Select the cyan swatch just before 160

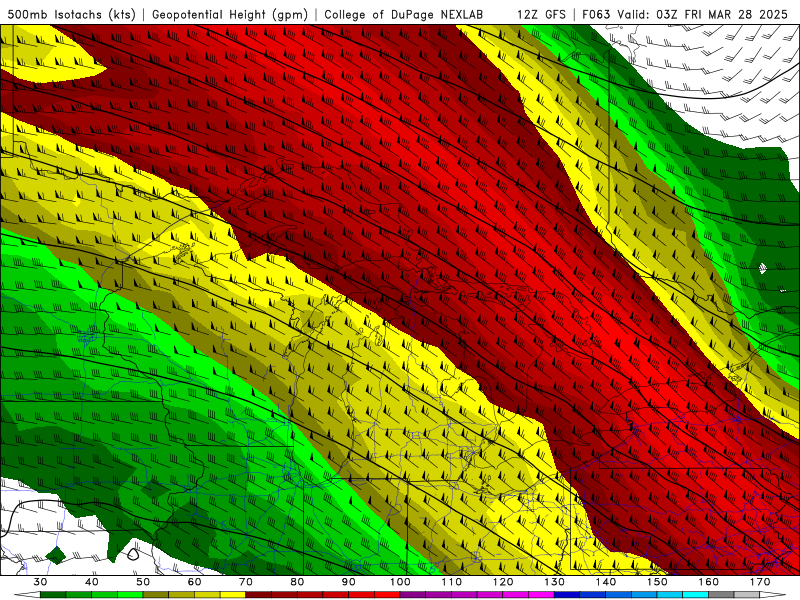coord(695,595)
